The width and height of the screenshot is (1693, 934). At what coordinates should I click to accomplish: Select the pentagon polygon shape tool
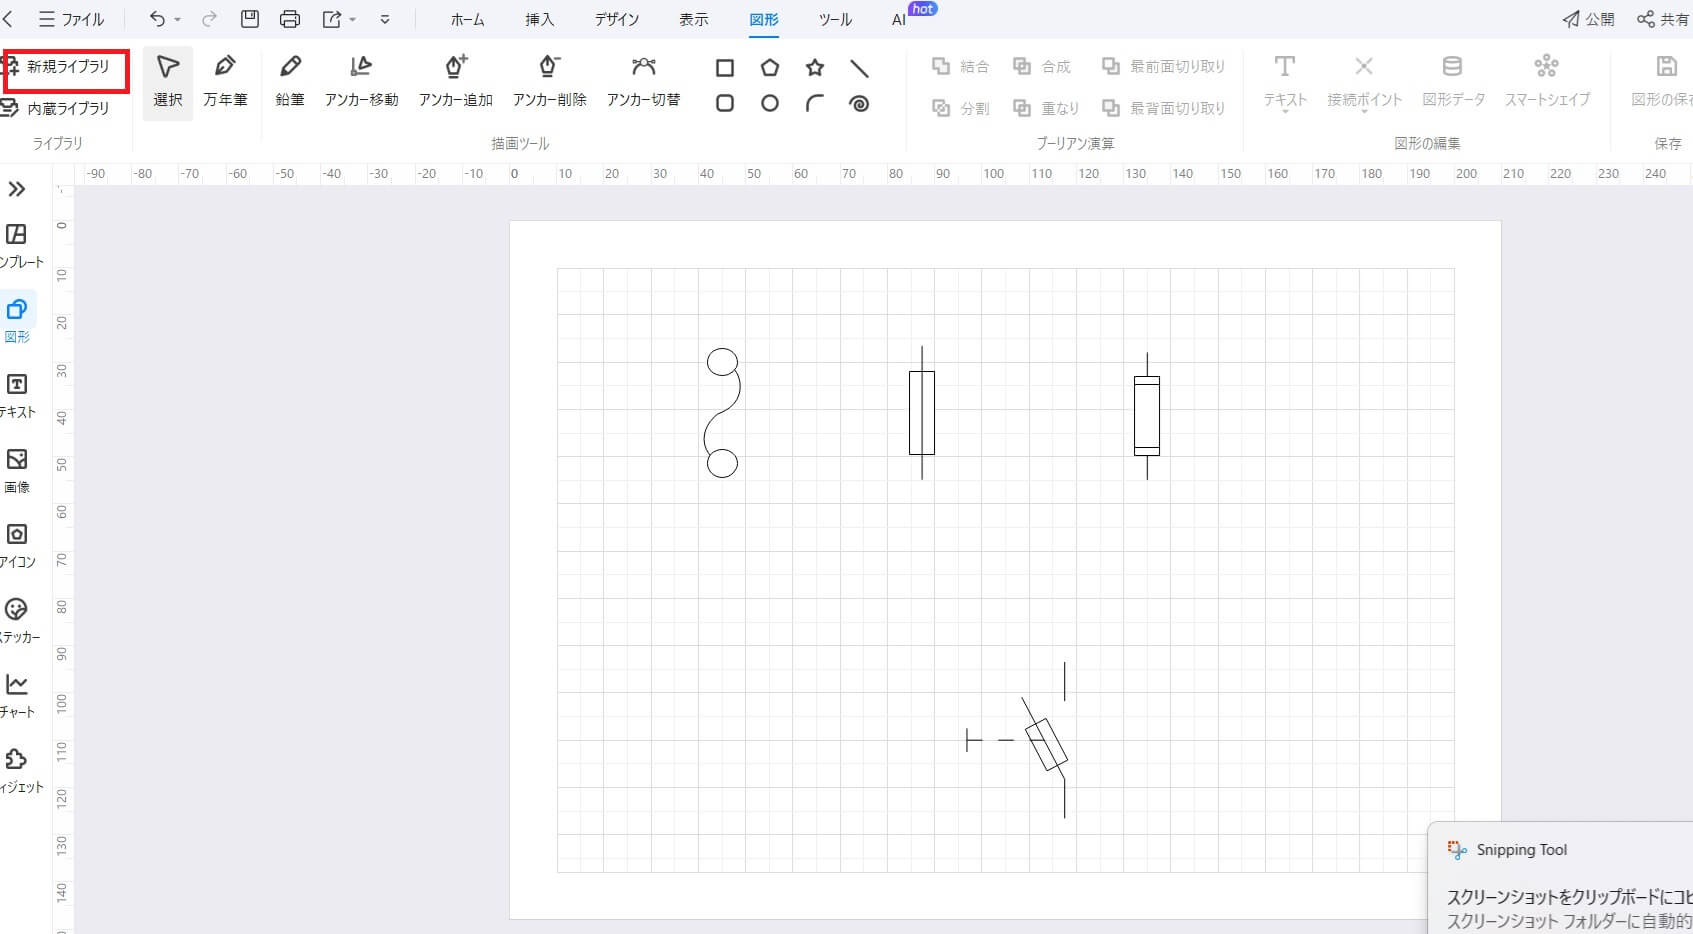(769, 68)
